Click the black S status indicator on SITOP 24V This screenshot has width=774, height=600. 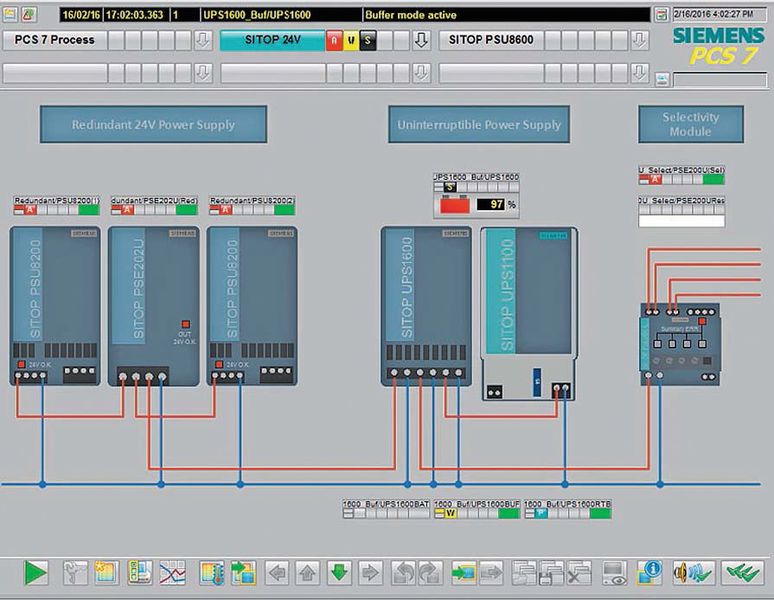click(x=368, y=40)
